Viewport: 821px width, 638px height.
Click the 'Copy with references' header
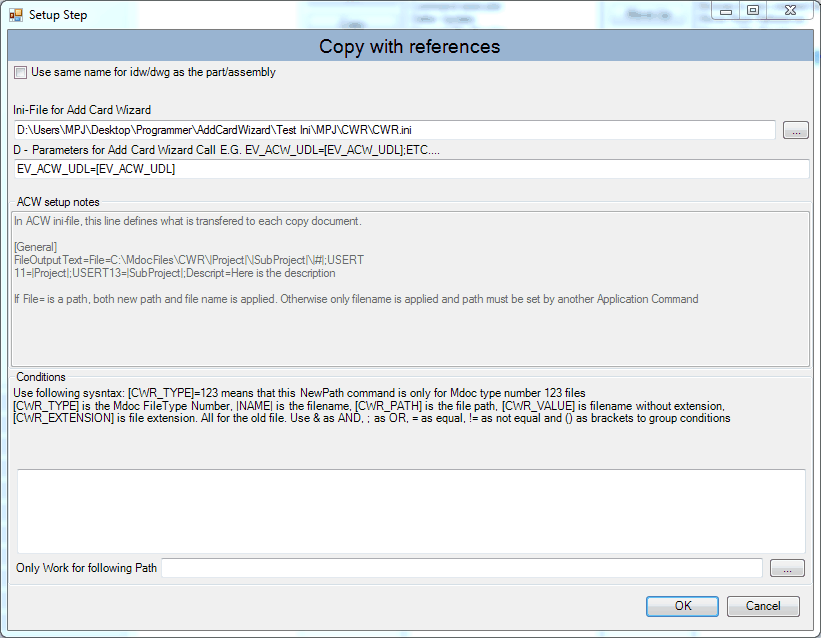click(410, 47)
